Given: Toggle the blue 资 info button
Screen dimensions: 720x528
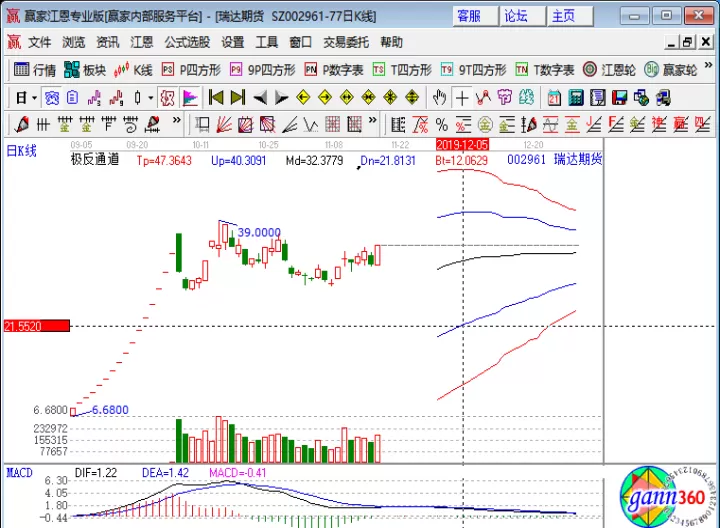Looking at the screenshot, I should point(51,97).
